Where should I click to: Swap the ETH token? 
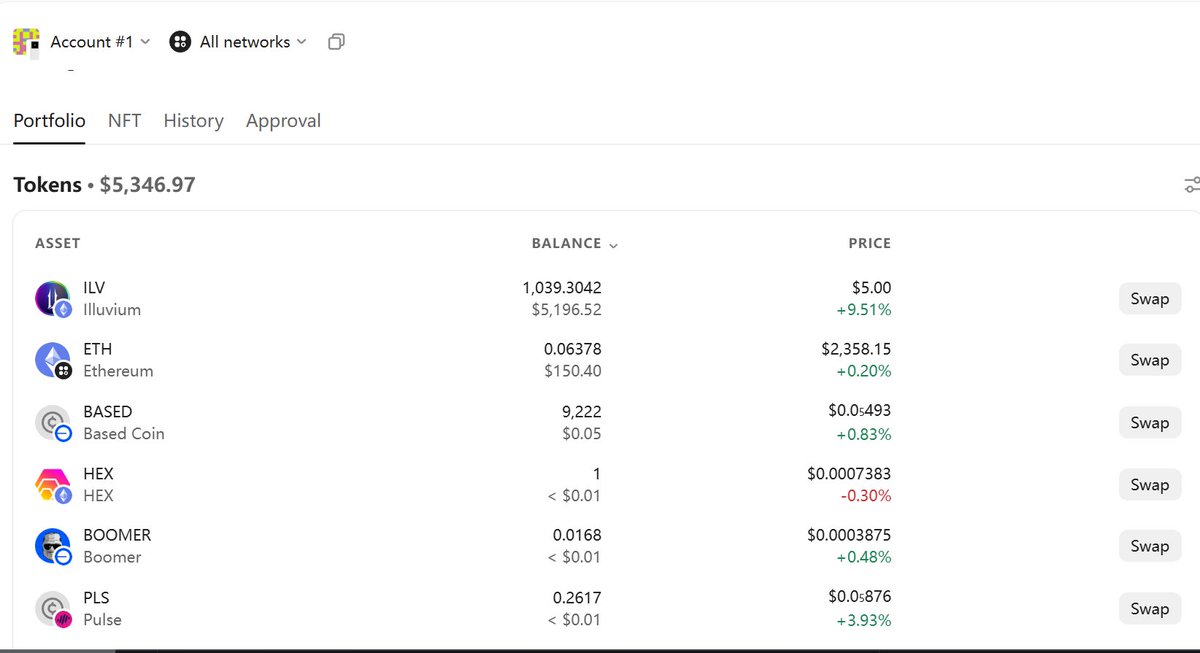(x=1149, y=360)
